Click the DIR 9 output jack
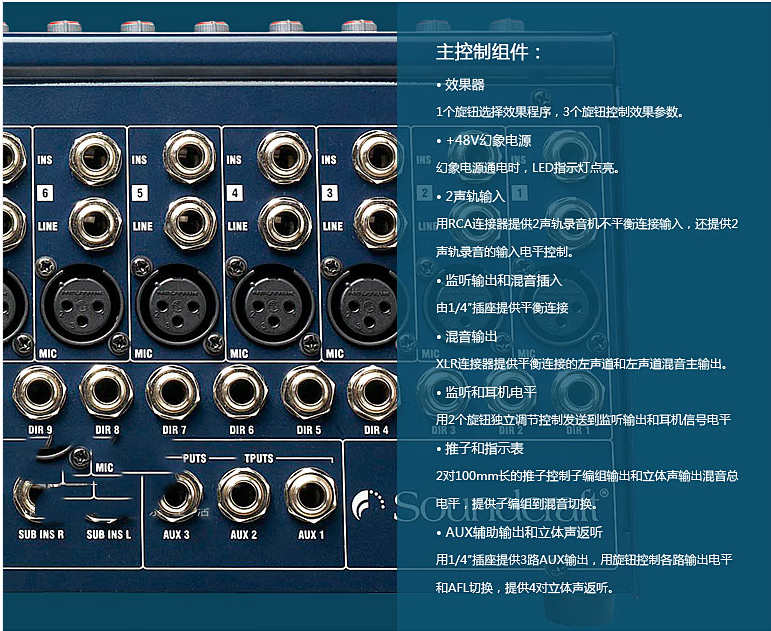Viewport: 771px width, 631px height. (x=39, y=393)
